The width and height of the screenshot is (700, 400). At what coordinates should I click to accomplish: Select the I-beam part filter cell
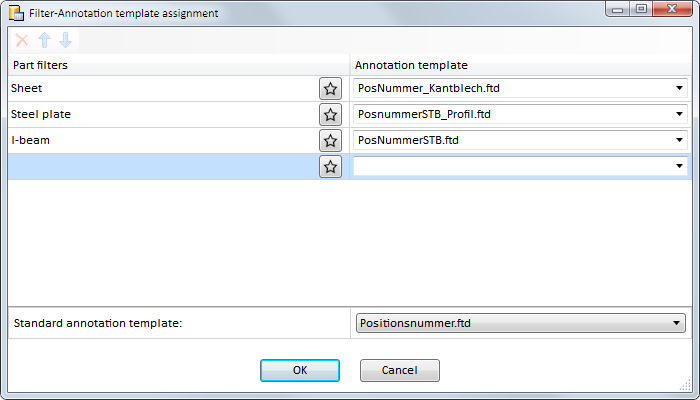163,140
